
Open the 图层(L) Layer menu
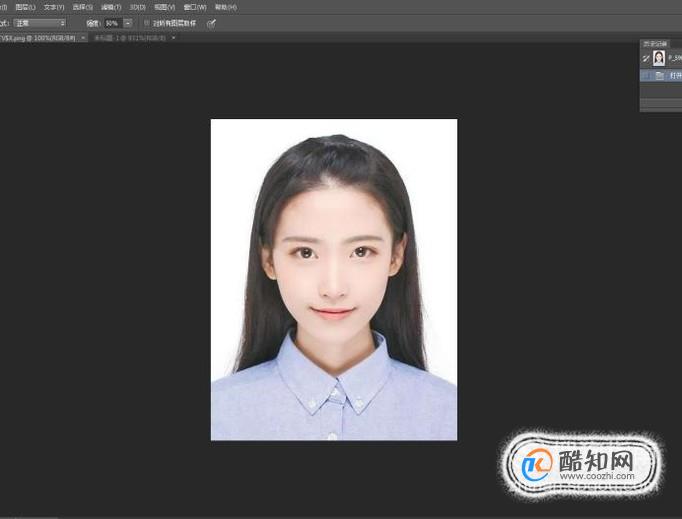pos(25,7)
